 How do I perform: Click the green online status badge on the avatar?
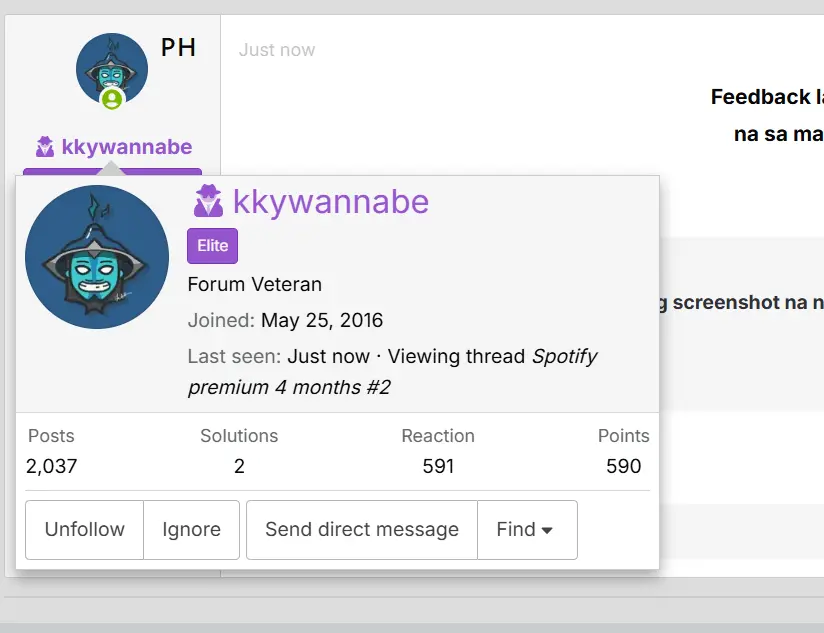pyautogui.click(x=112, y=99)
